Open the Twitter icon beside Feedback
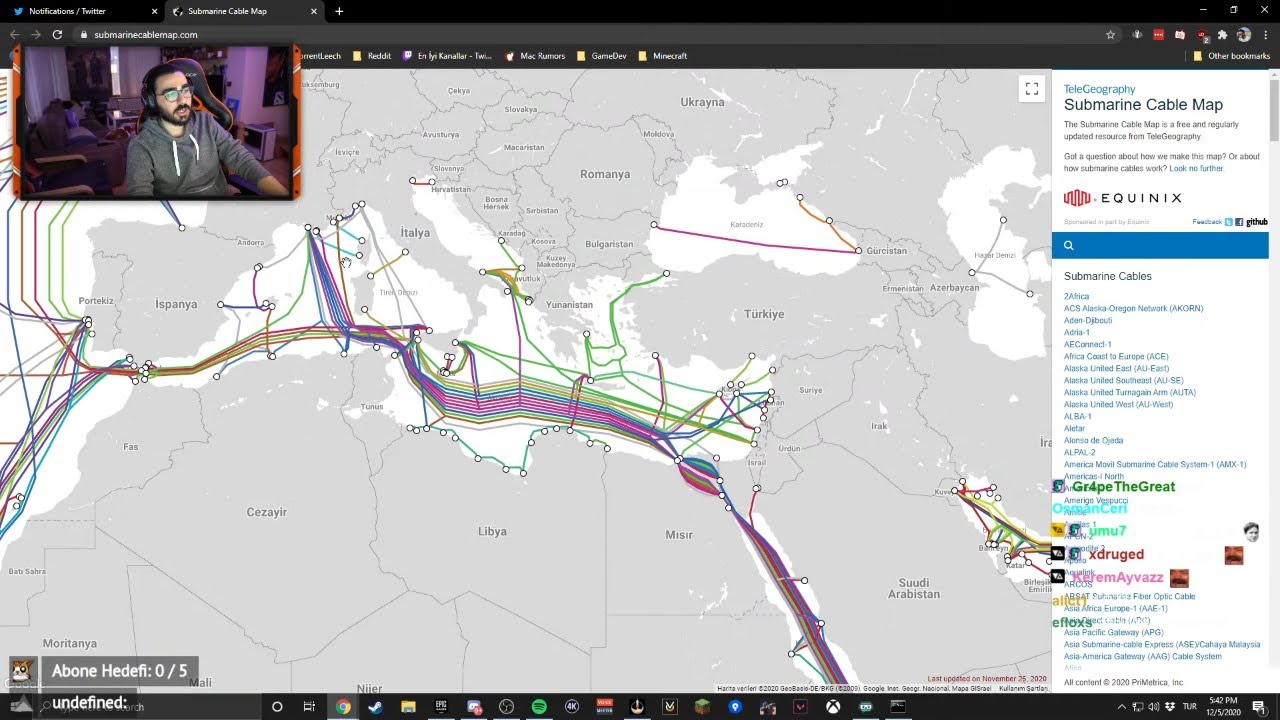The width and height of the screenshot is (1280, 720). point(1229,222)
